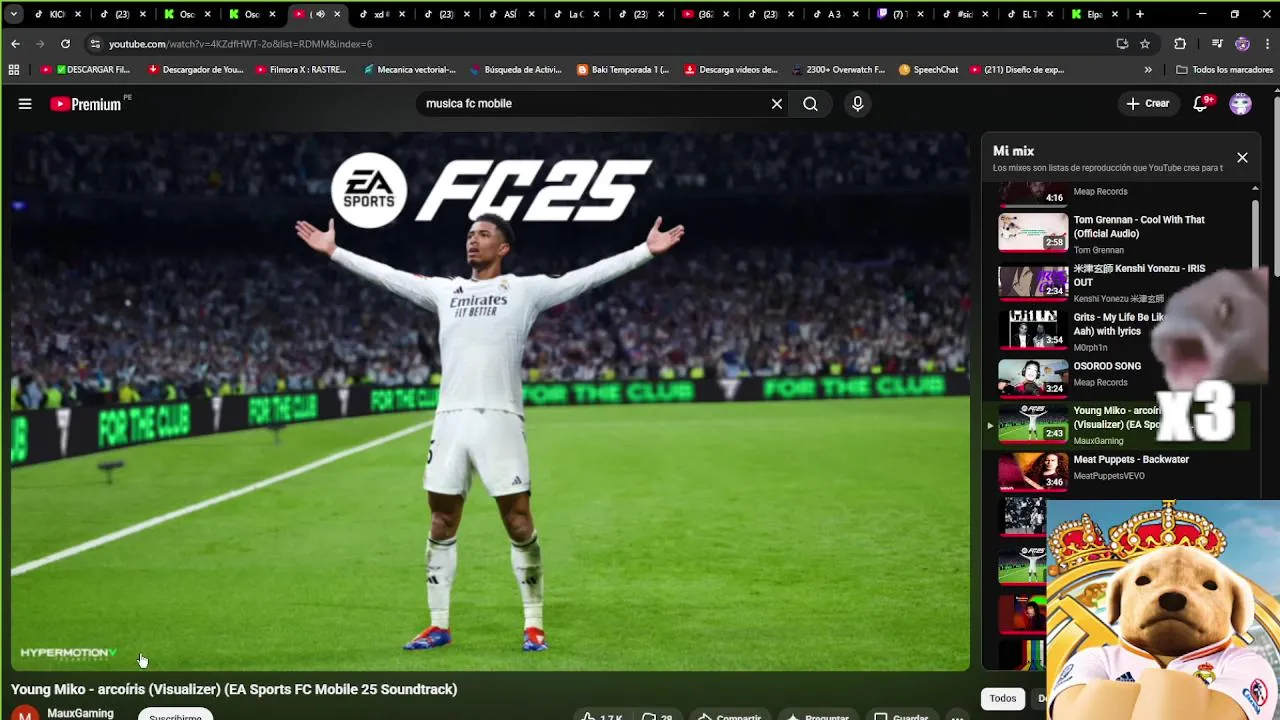The width and height of the screenshot is (1280, 720).
Task: Switch to the ASÍ tab
Action: click(x=510, y=14)
